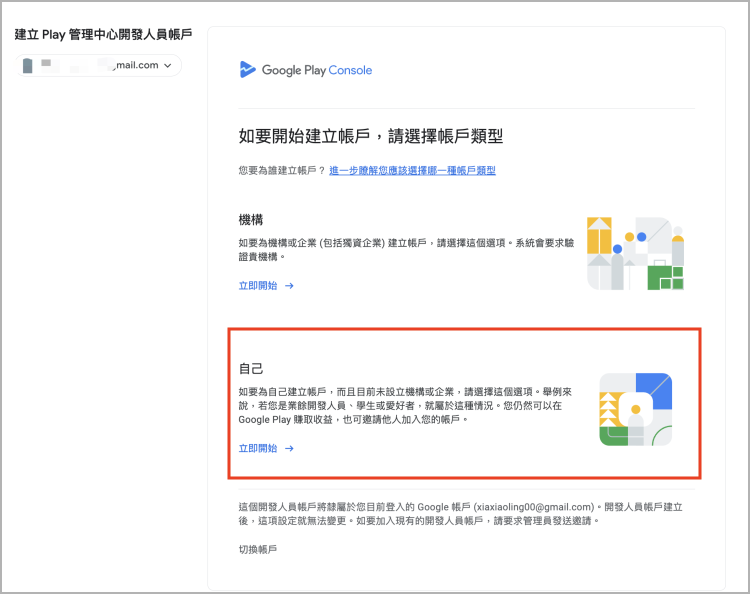The width and height of the screenshot is (750, 594).
Task: Click the heading 如要開始建立帳戶，請選擇帳戶類型
Action: [371, 136]
